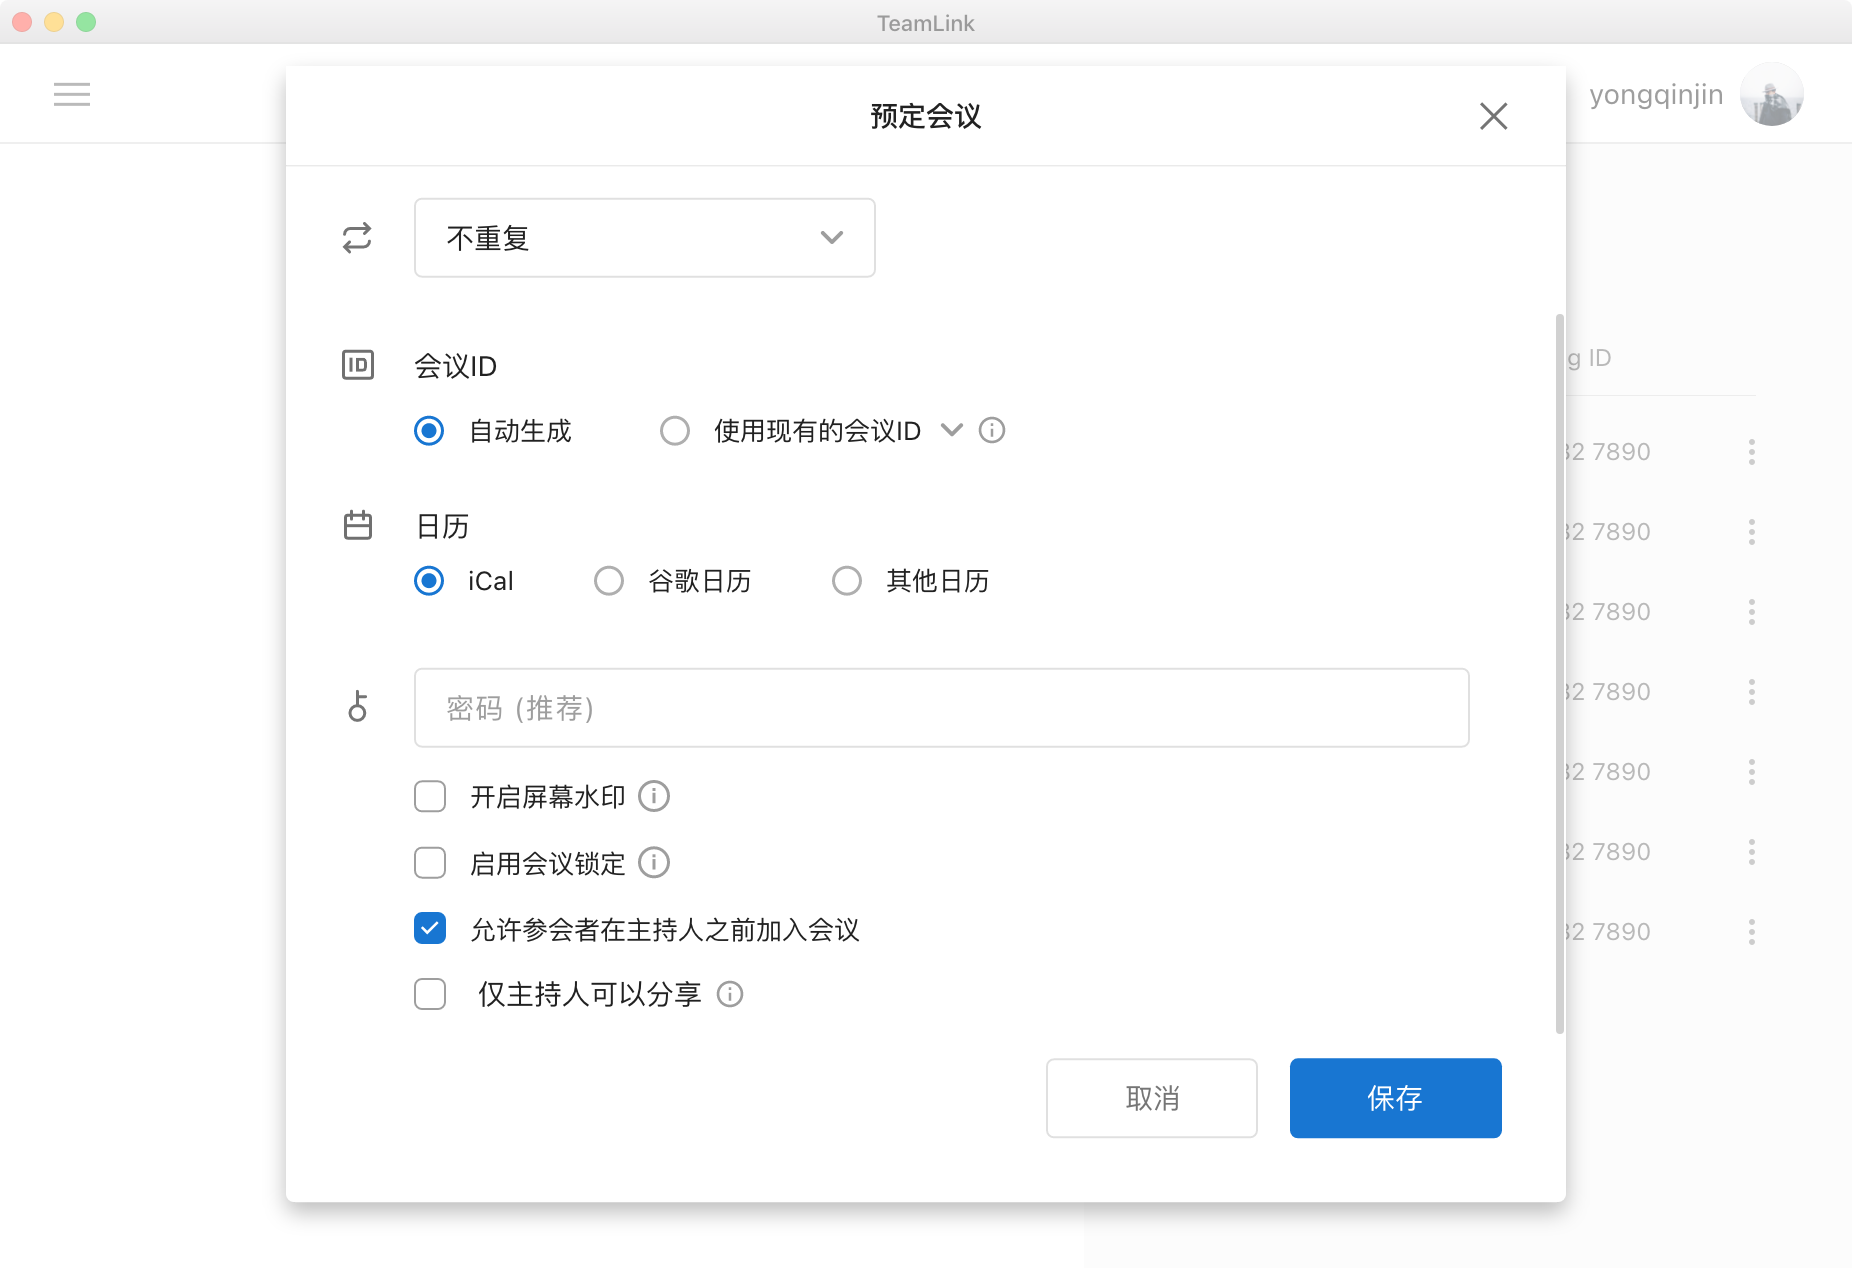Click the 取消 button
Image resolution: width=1852 pixels, height=1268 pixels.
[1151, 1098]
